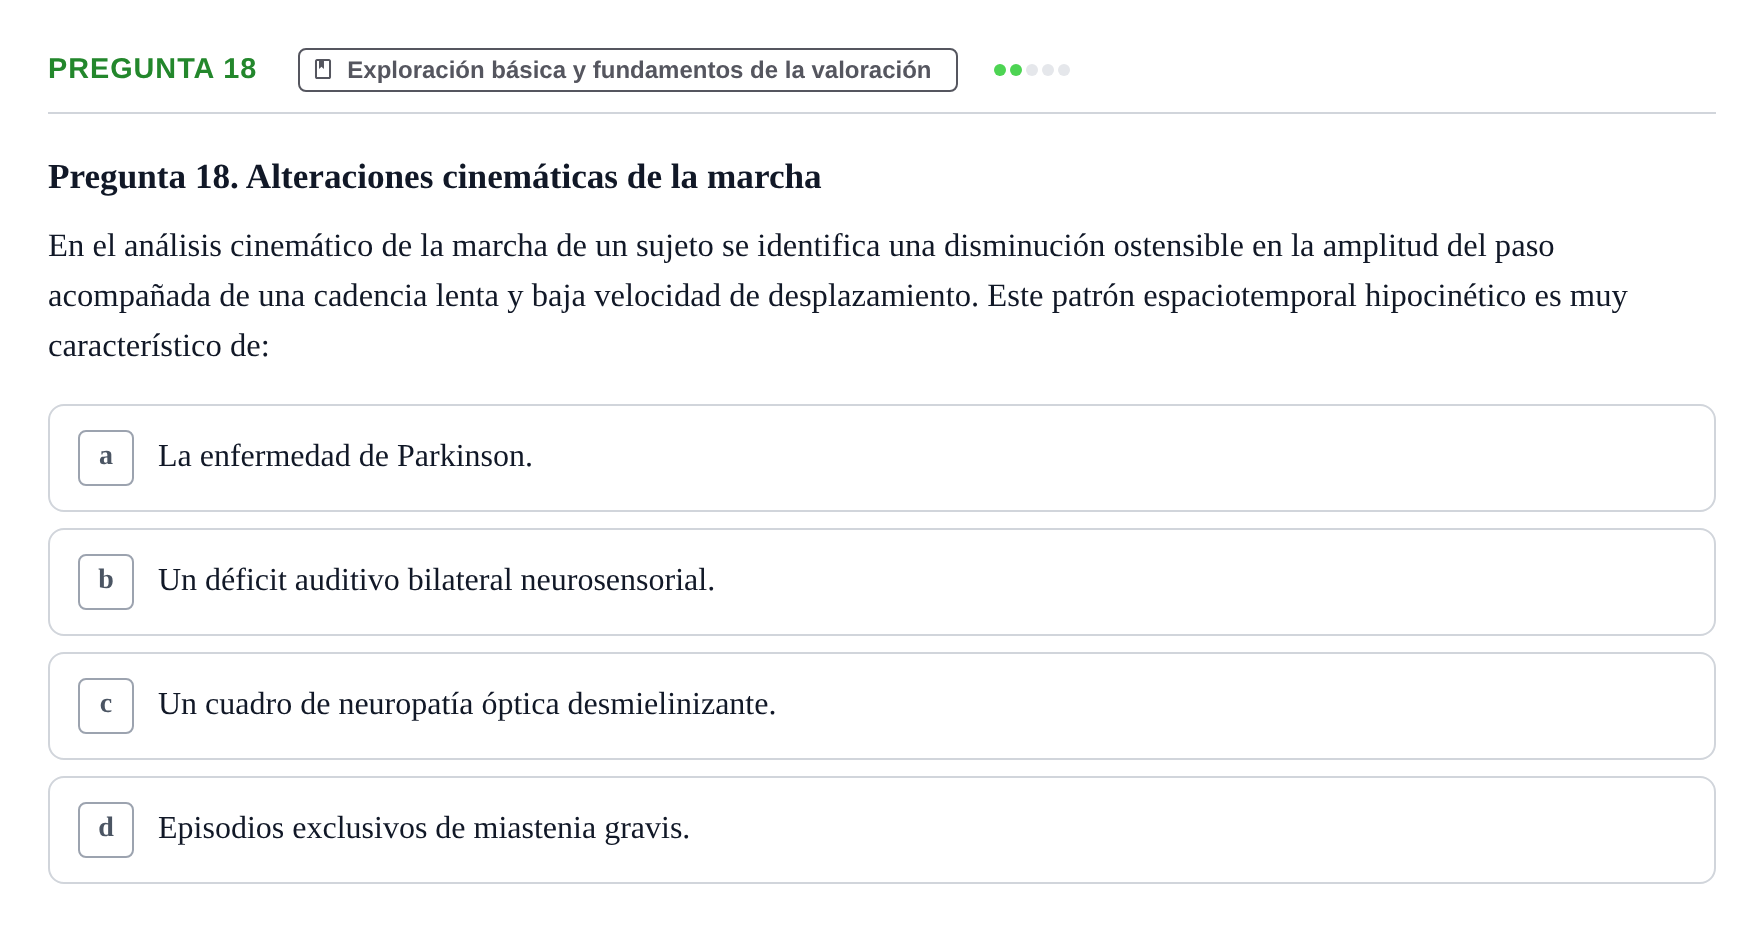Click the question paragraph starting 'En el análisis cinemático'

[838, 296]
